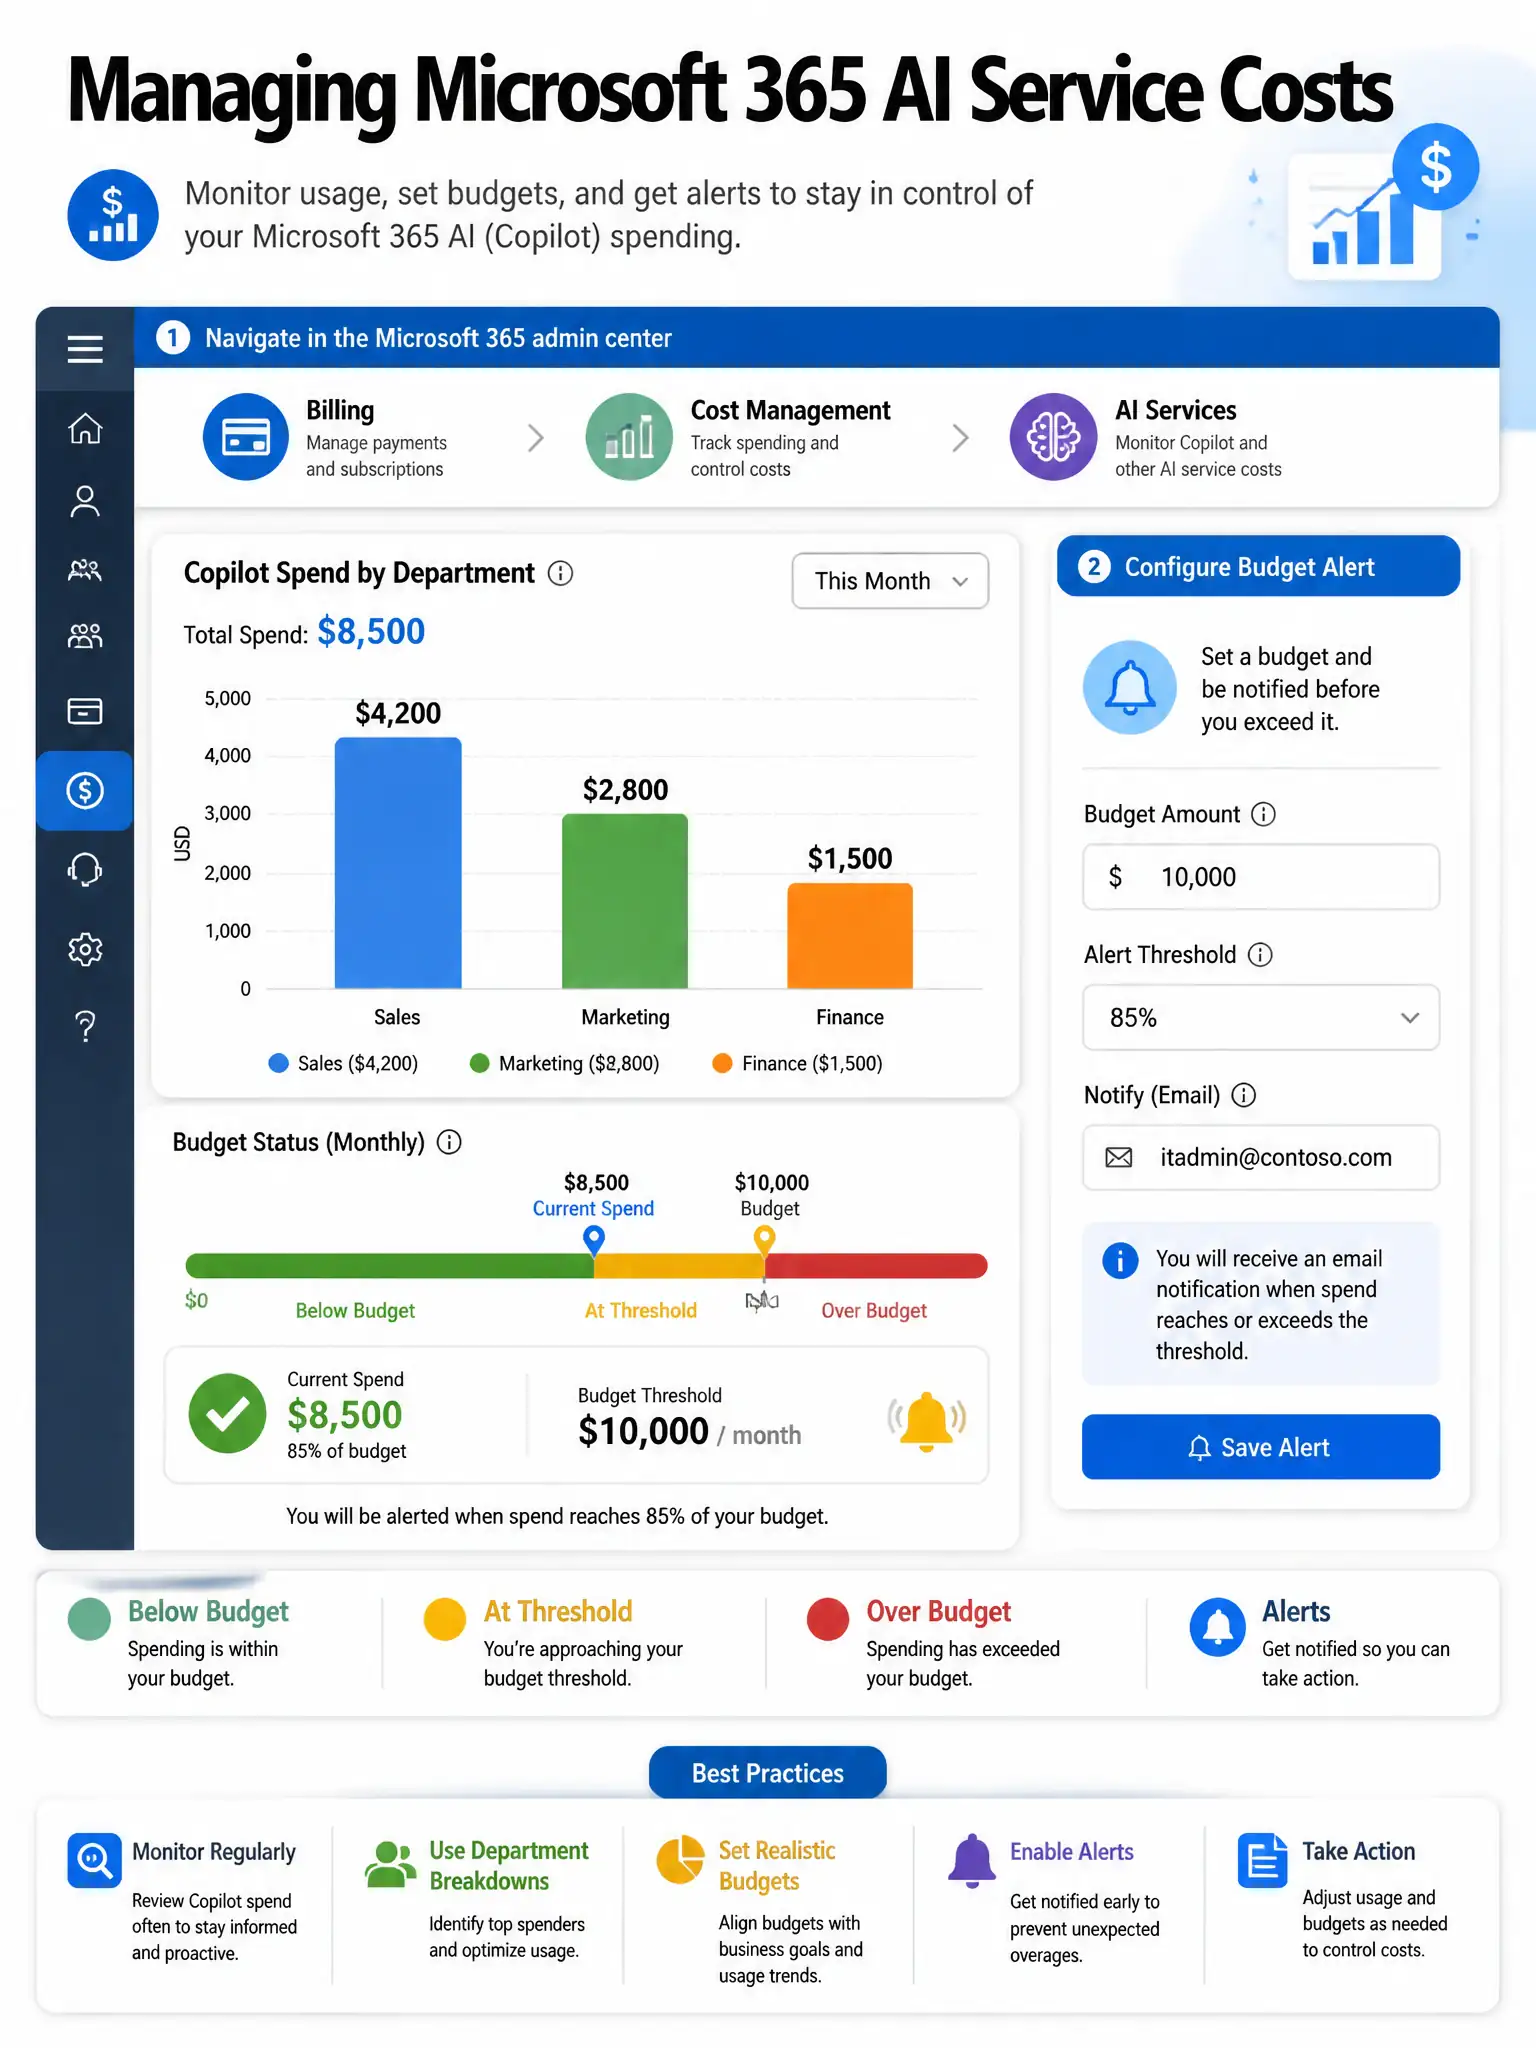Toggle Finance ($1,500) legend dot
The image size is (1536, 2048).
[722, 1063]
